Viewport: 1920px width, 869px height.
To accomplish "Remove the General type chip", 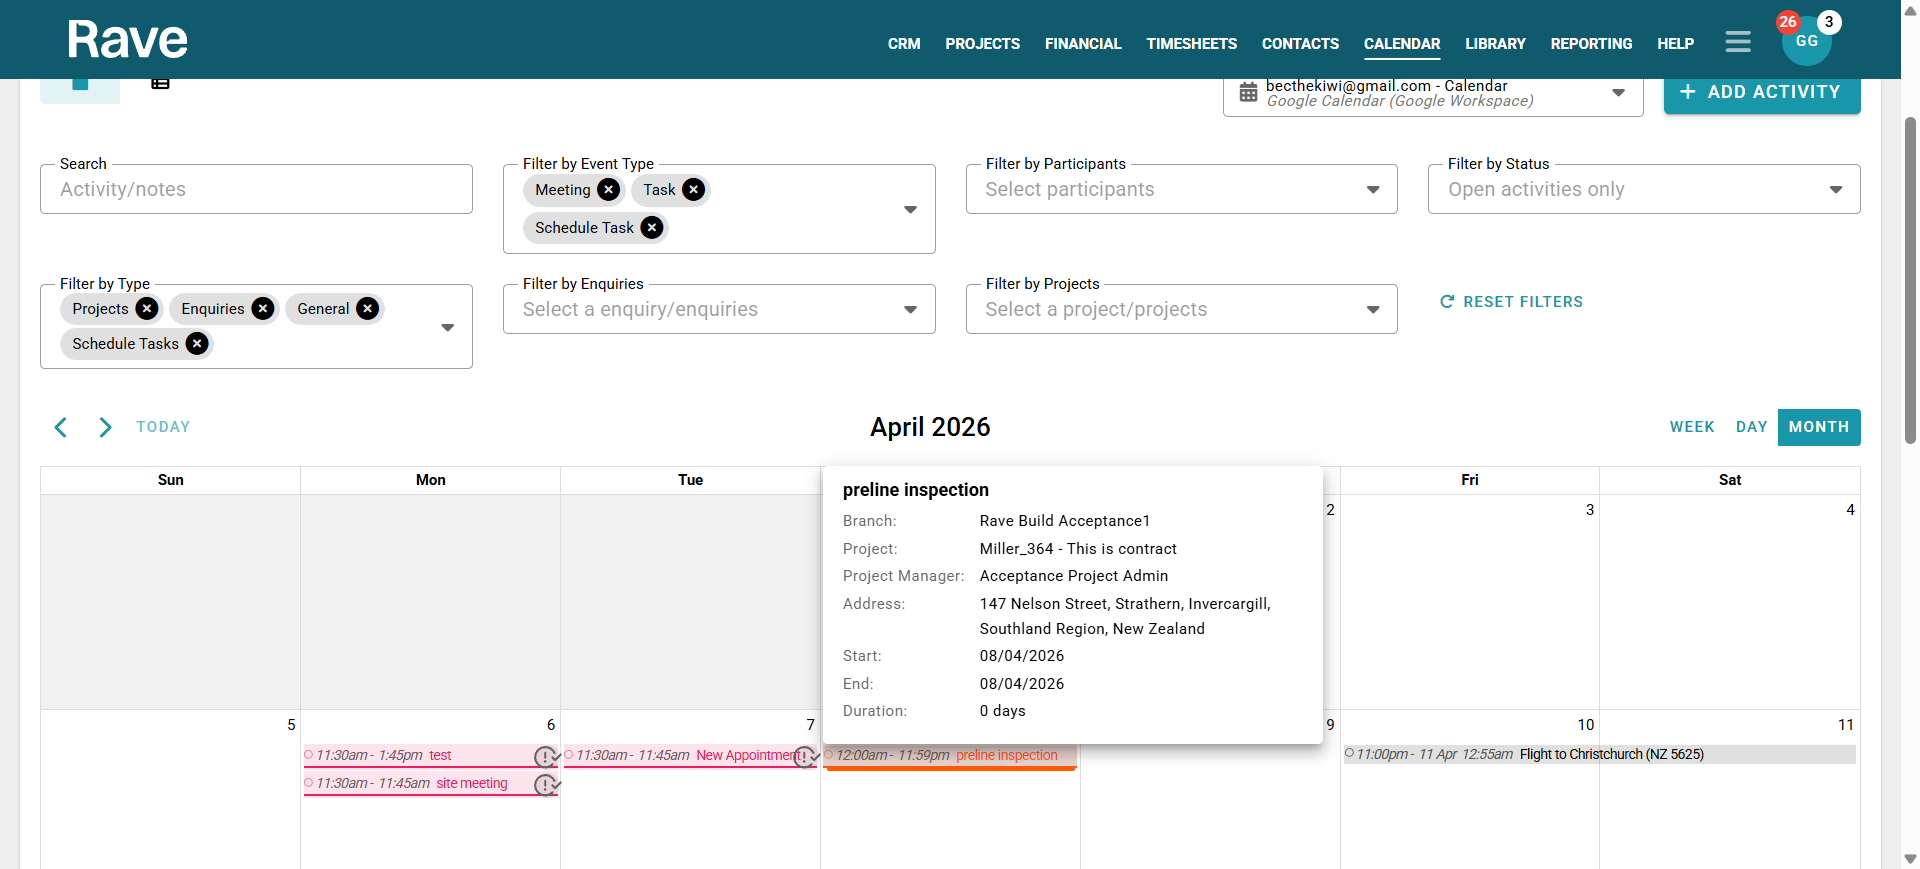I will (368, 309).
